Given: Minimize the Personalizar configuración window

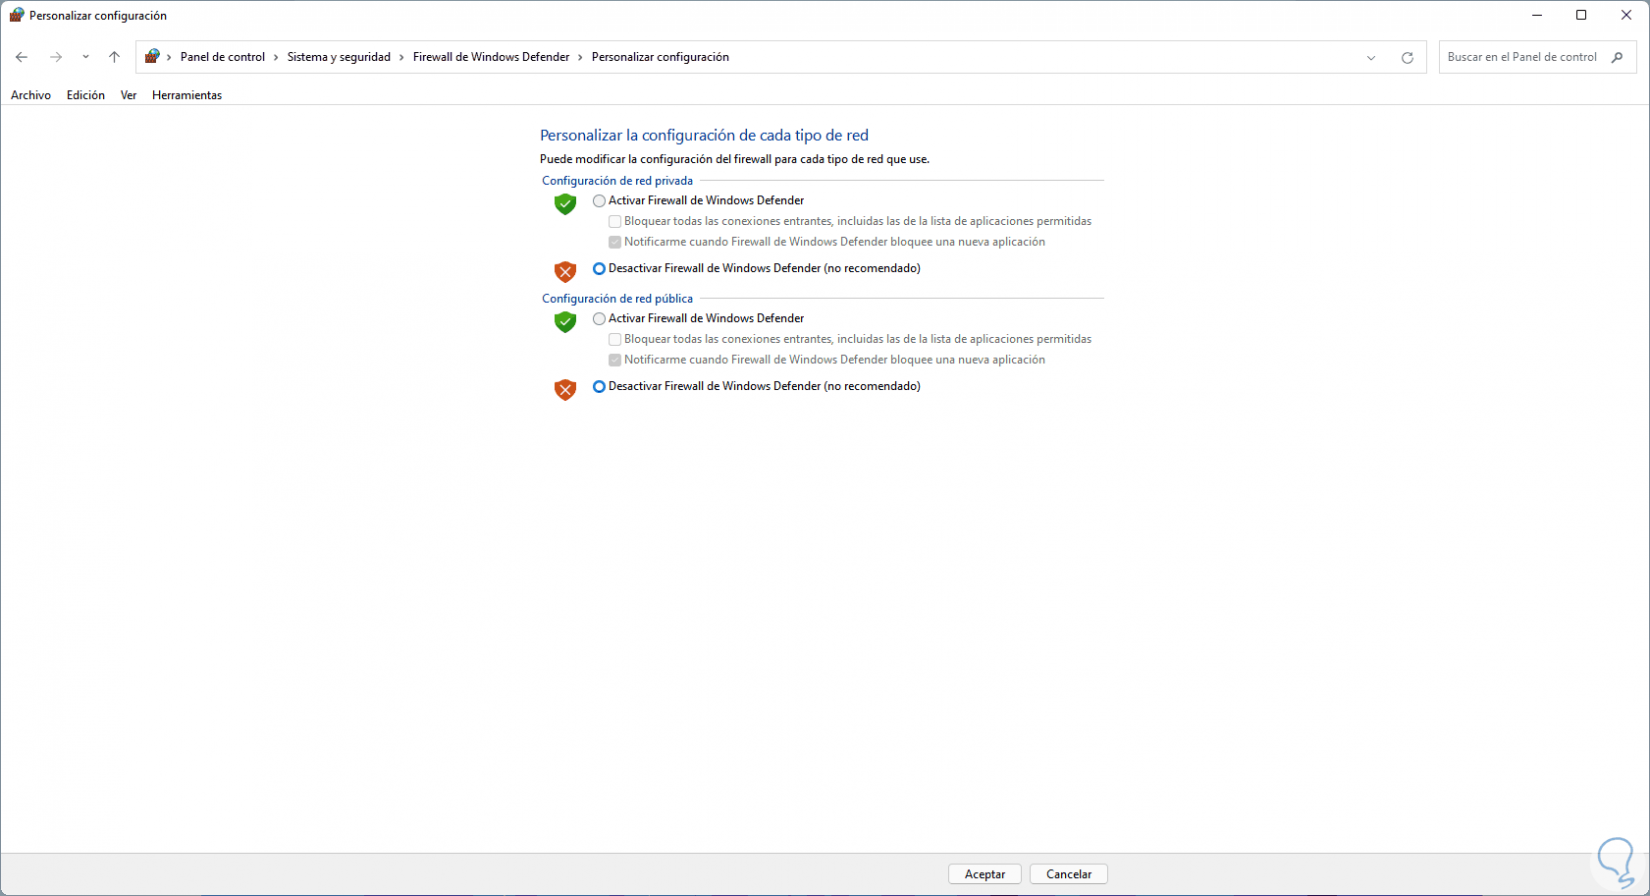Looking at the screenshot, I should click(1536, 15).
